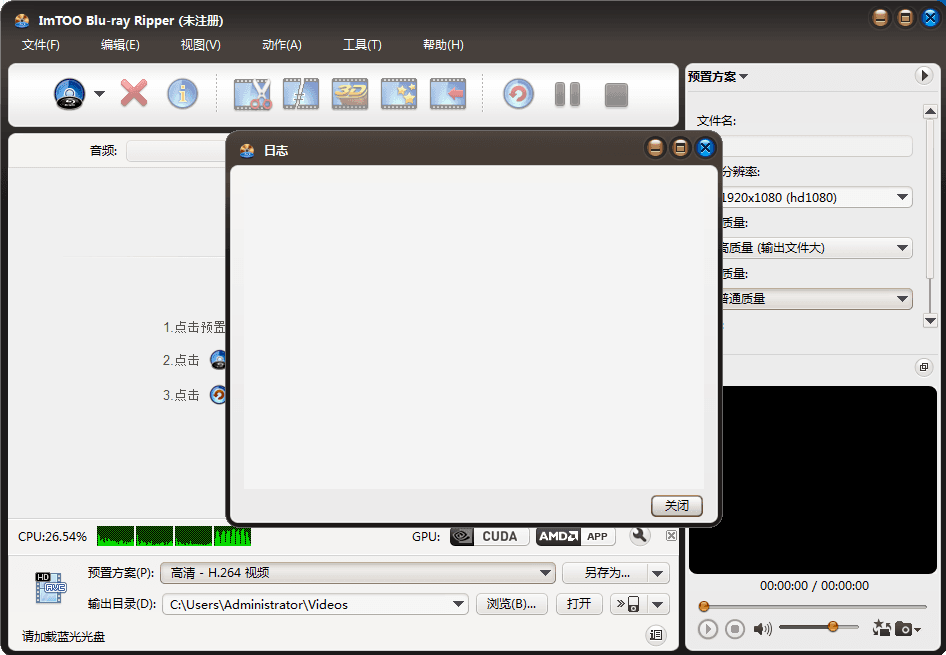Maximize the main ImTOO Blu-ray Ripper window

[x=906, y=18]
